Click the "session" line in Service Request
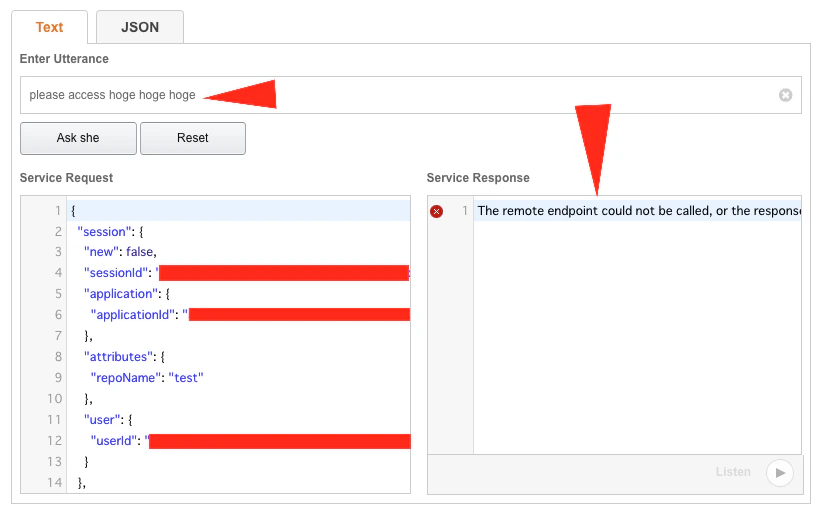Image resolution: width=823 pixels, height=516 pixels. click(x=110, y=231)
